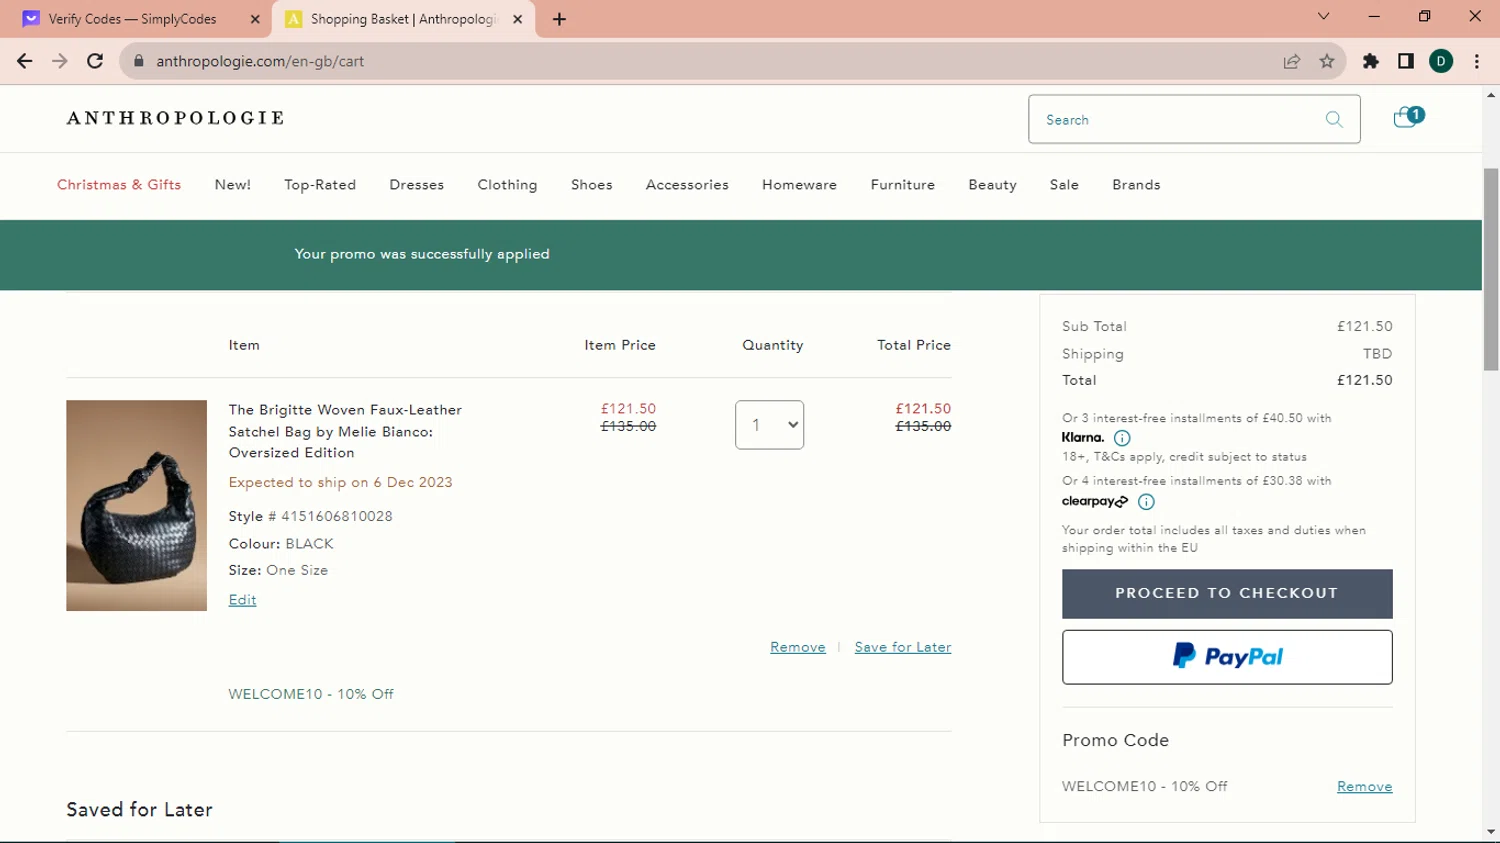This screenshot has height=843, width=1500.
Task: Open the tab search chevron
Action: tap(1323, 16)
